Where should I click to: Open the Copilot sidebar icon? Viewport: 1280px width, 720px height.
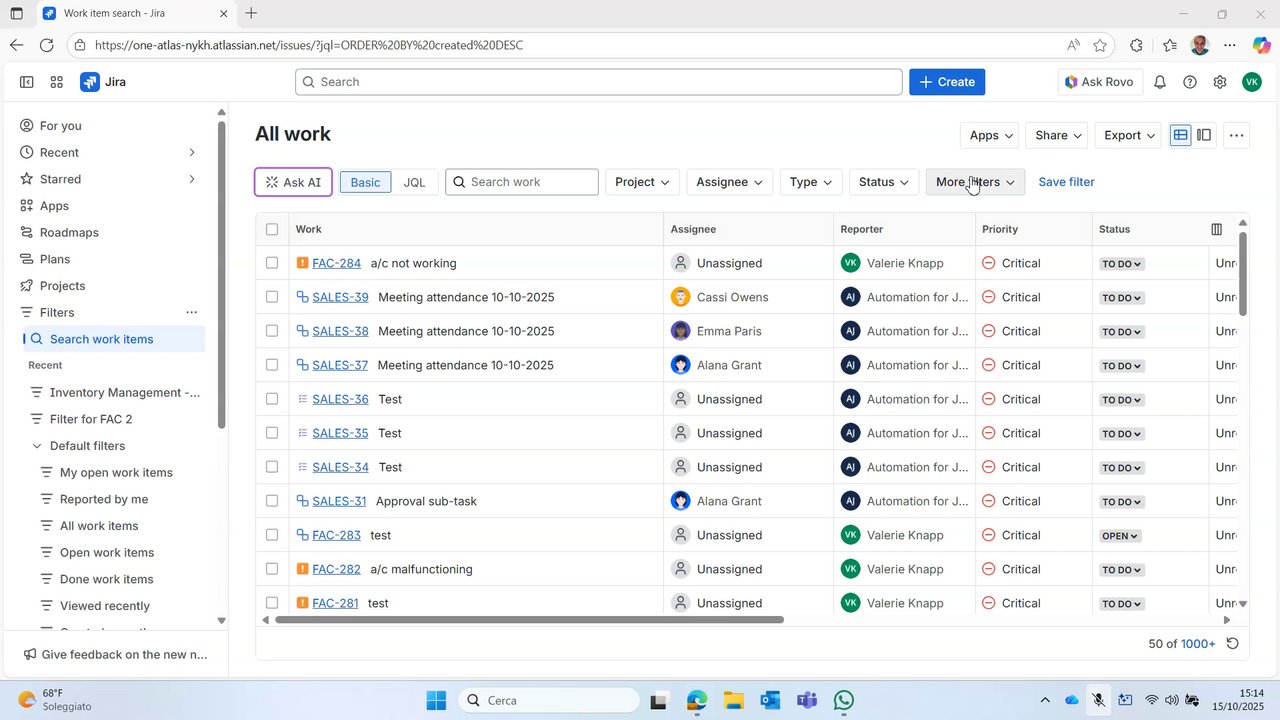coord(1261,45)
